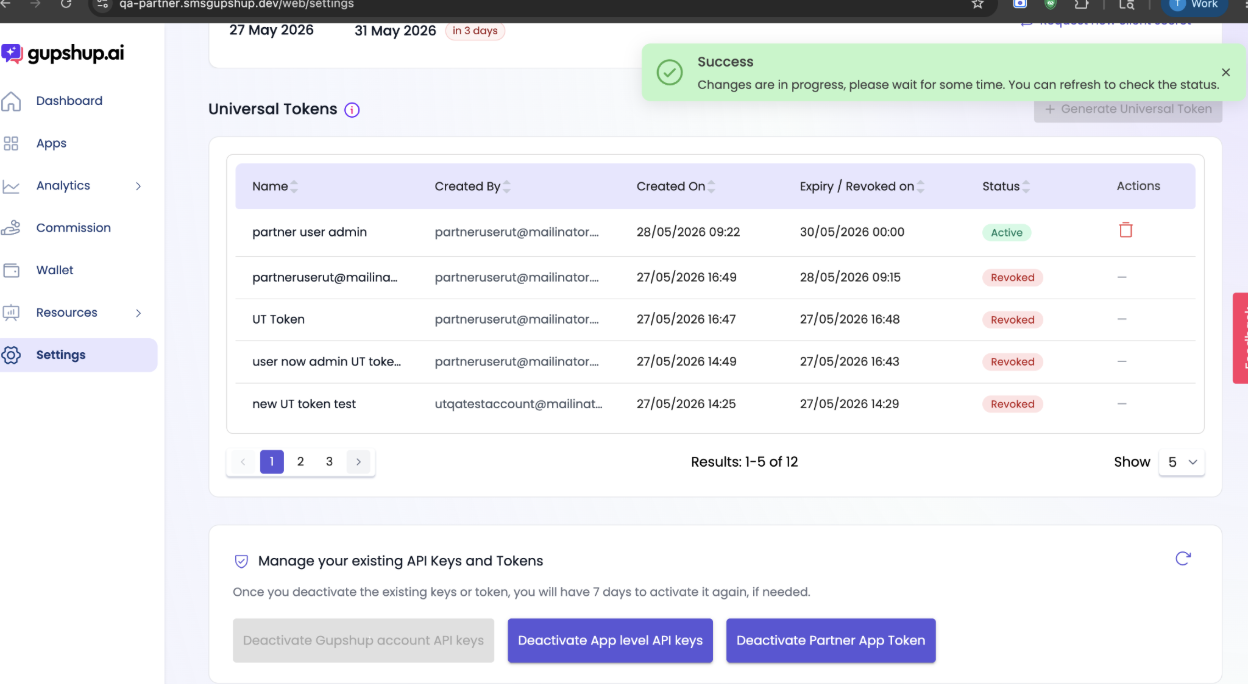Screen dimensions: 1254x684
Task: Go to page 1 of the tokens
Action: [272, 462]
